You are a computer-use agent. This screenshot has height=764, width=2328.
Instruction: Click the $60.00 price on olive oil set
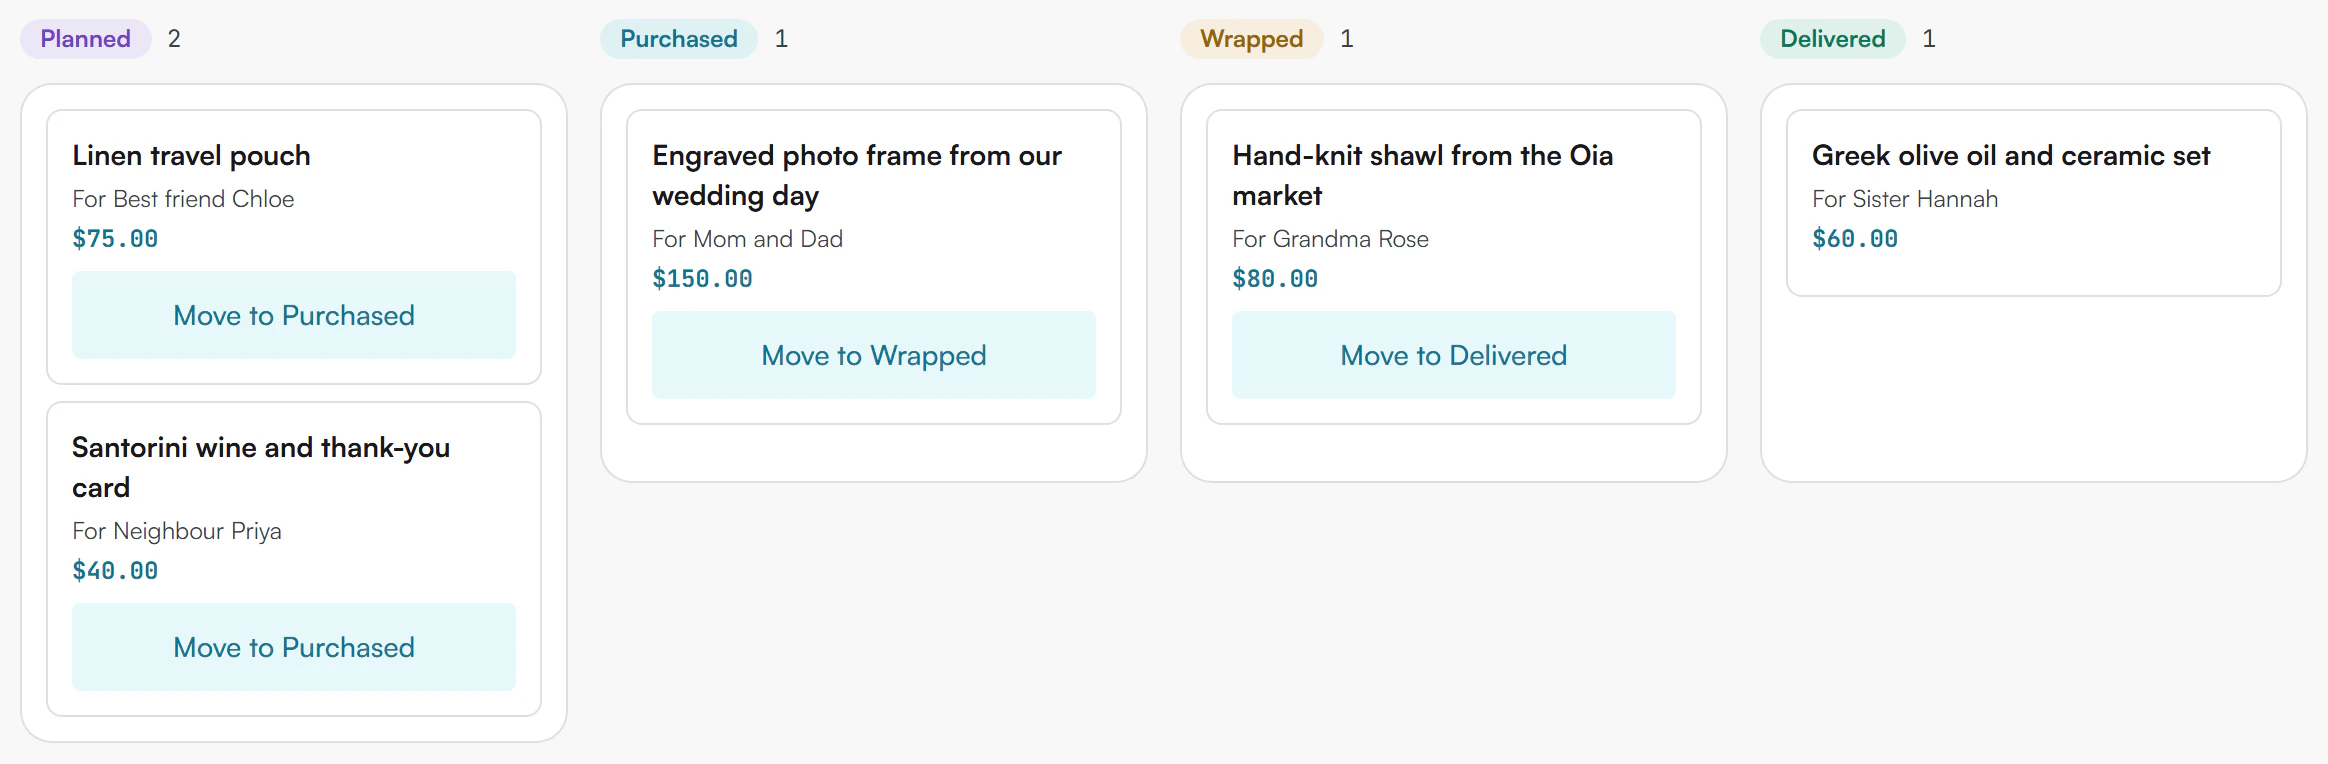click(1855, 239)
